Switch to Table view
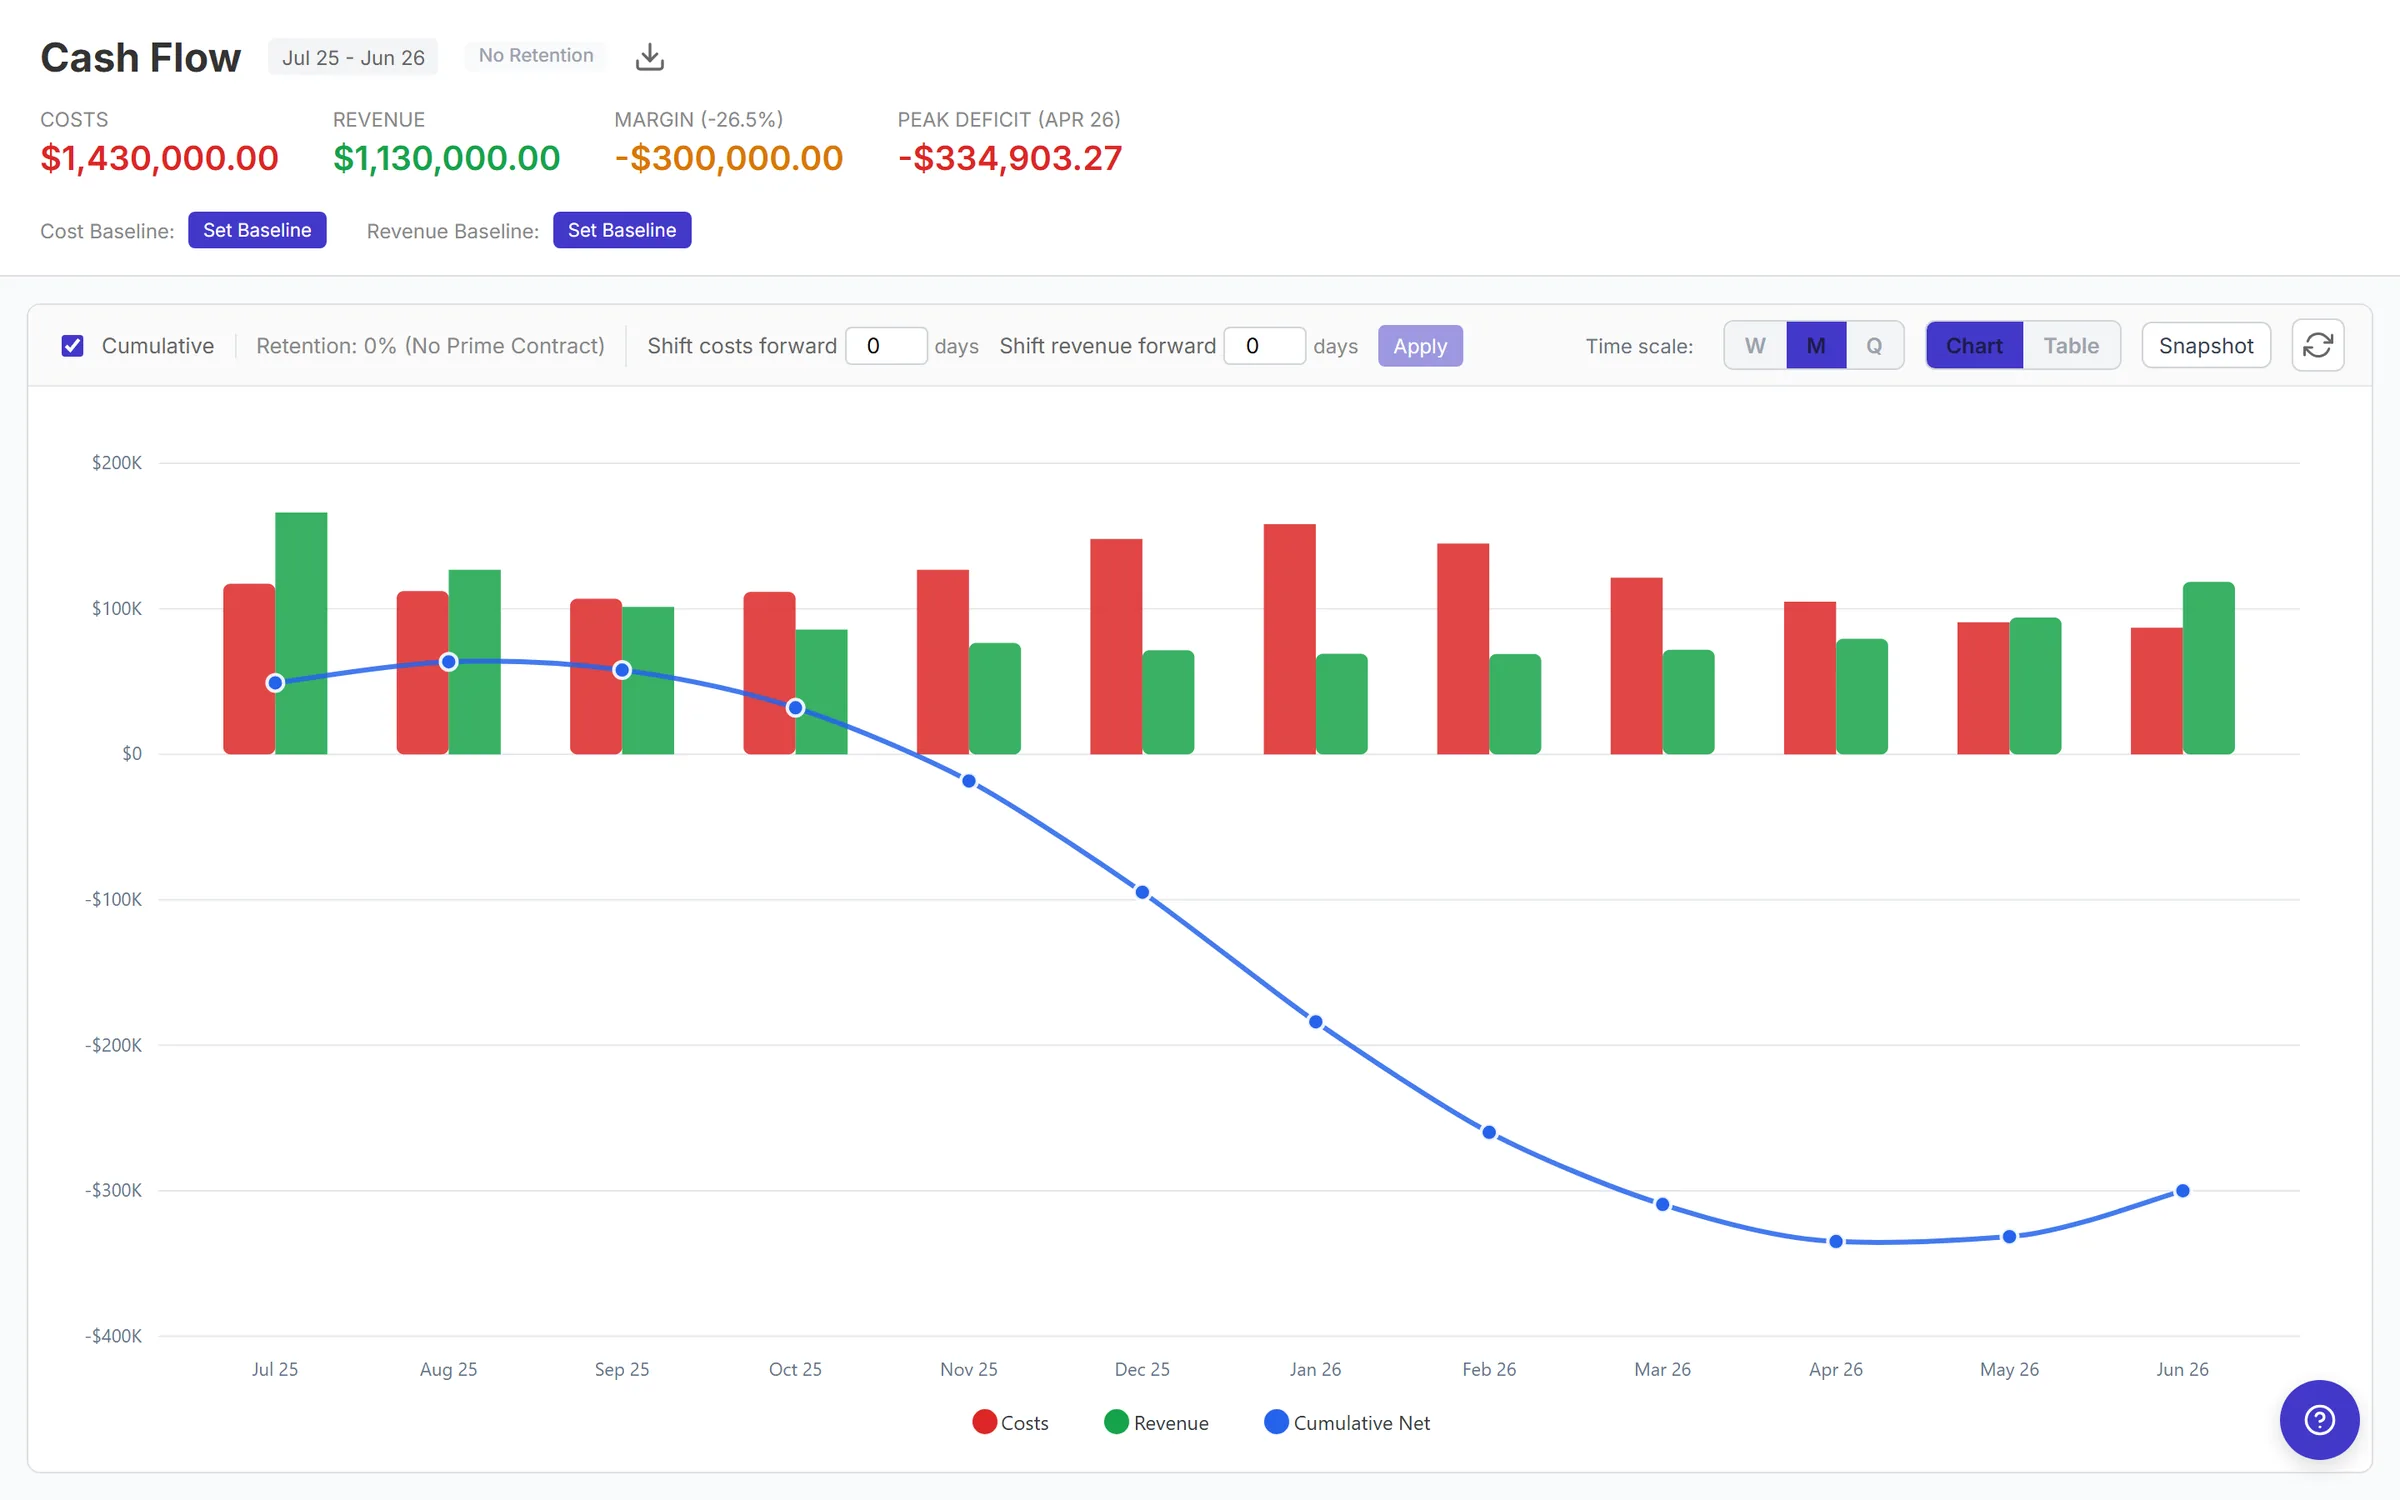This screenshot has width=2400, height=1500. coord(2071,346)
